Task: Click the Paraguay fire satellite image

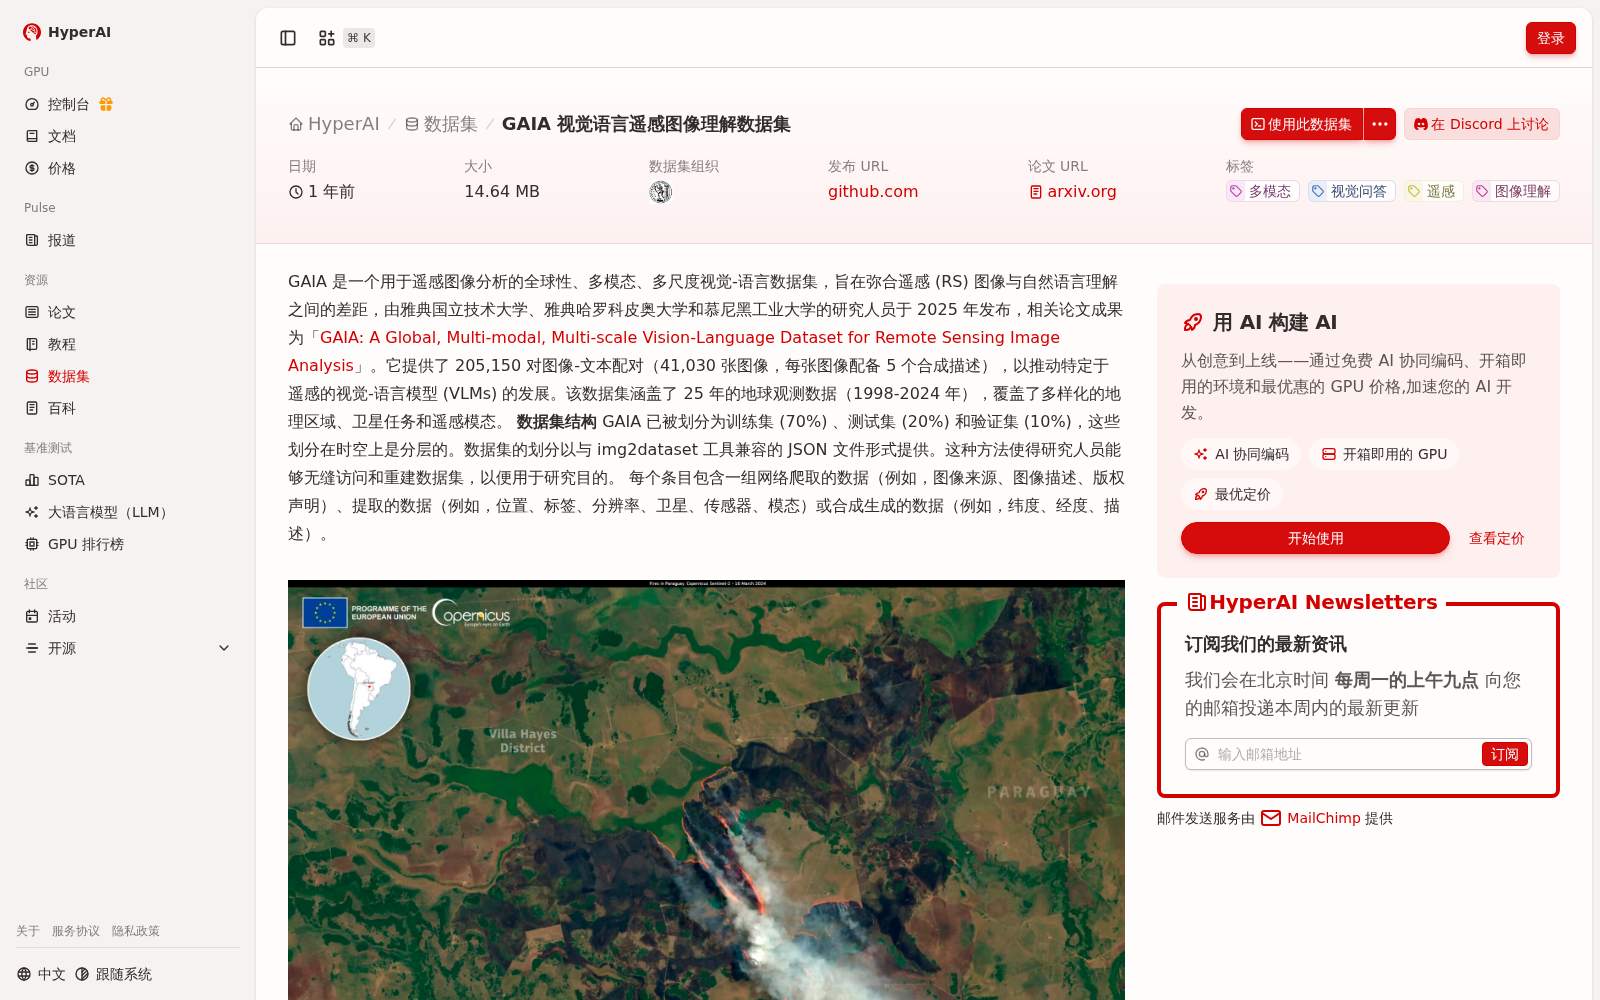Action: (x=706, y=790)
